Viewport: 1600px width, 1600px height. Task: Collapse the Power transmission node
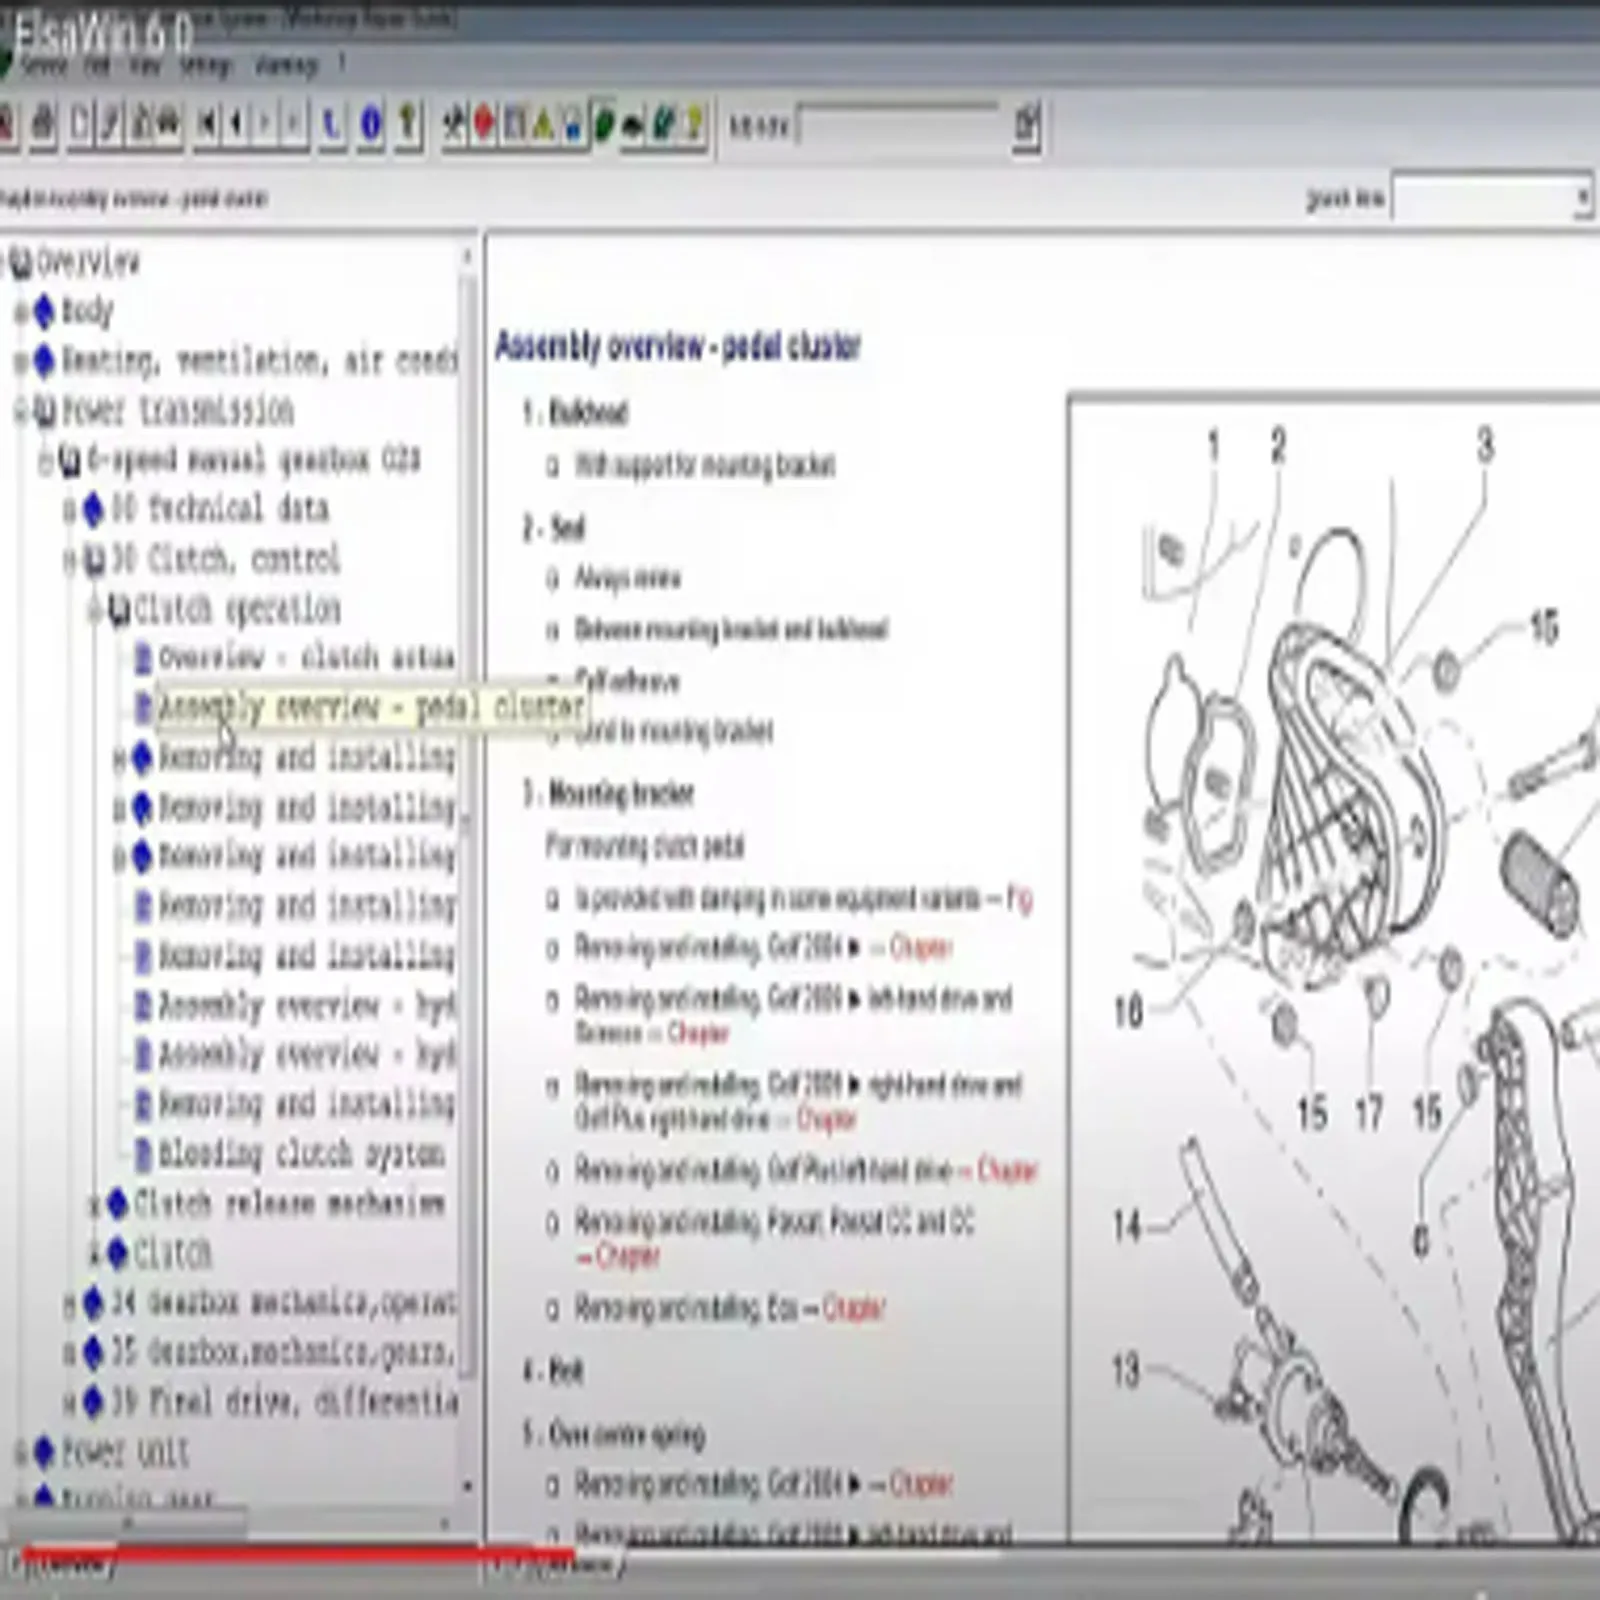point(21,410)
